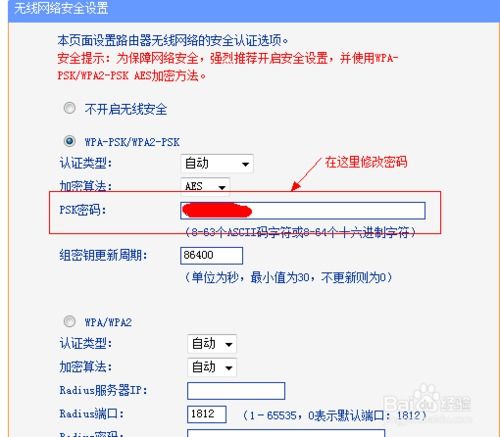Select the Radius端口 field with 1812
The image size is (500, 437).
pyautogui.click(x=207, y=414)
